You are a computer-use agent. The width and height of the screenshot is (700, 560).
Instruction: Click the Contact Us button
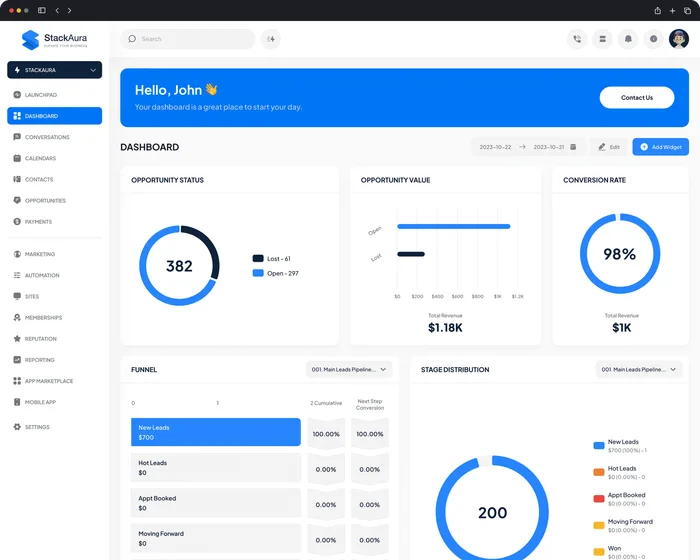pos(637,98)
